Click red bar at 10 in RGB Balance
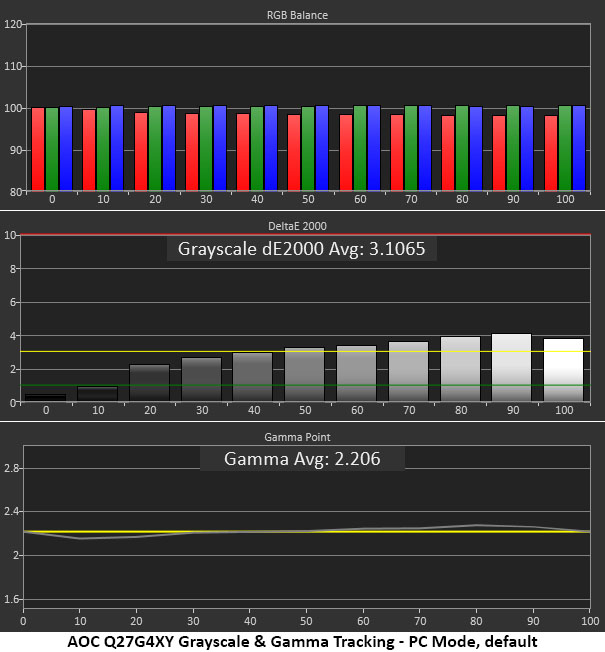 point(89,150)
